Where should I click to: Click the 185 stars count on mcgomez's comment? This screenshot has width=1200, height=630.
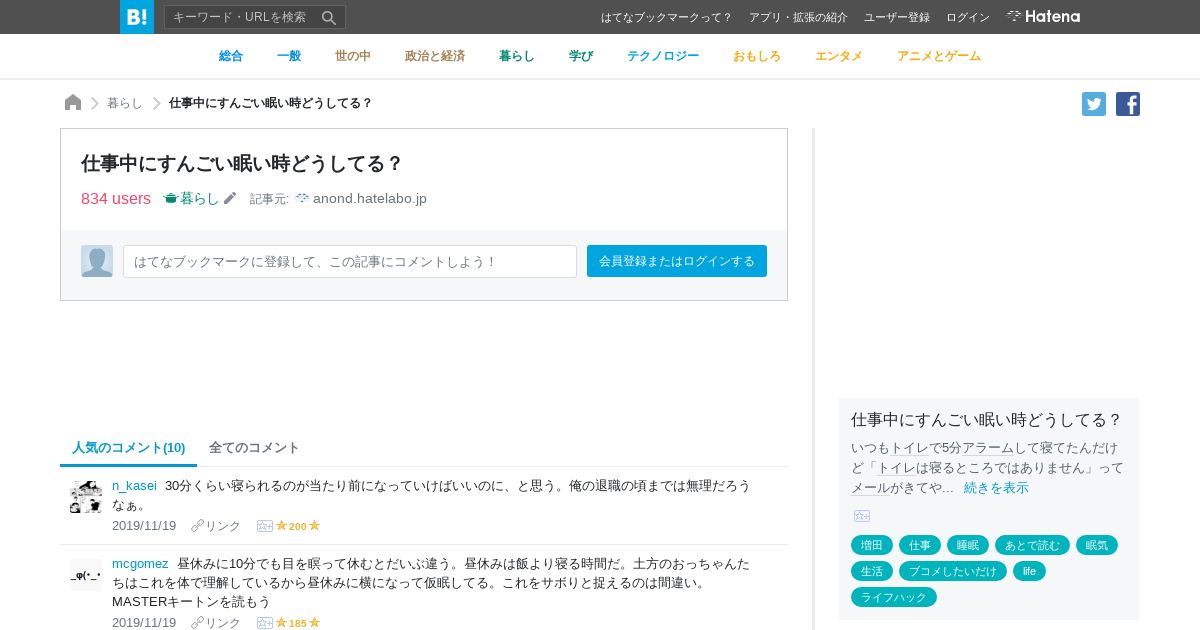298,623
